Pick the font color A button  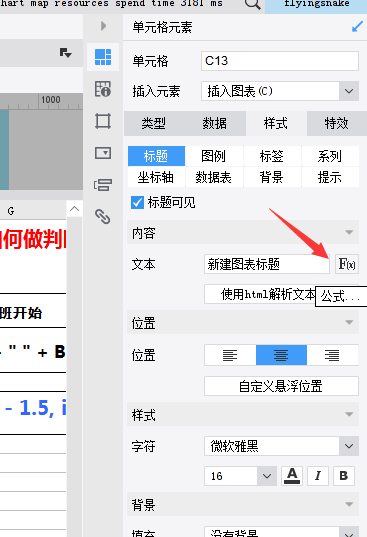[292, 476]
